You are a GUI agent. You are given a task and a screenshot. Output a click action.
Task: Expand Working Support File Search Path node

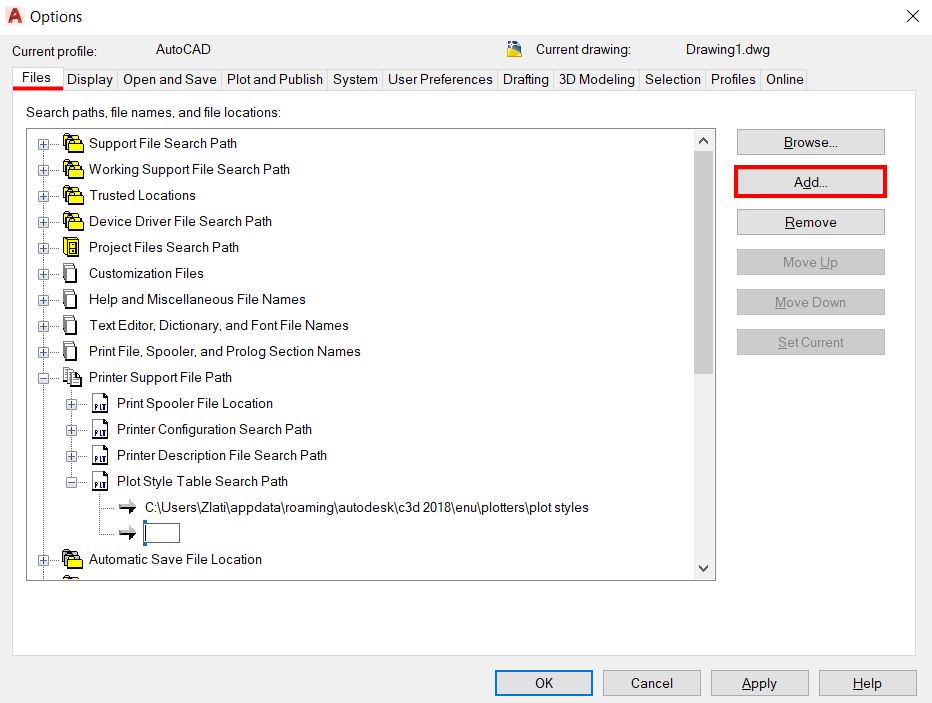click(x=43, y=171)
